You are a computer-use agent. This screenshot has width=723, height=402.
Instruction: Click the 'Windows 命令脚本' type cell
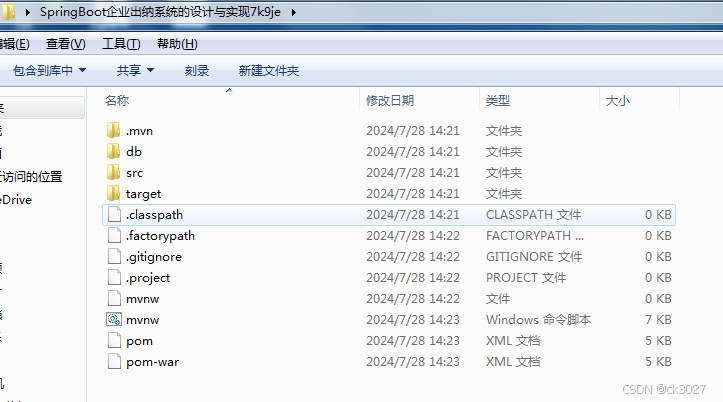tap(539, 319)
